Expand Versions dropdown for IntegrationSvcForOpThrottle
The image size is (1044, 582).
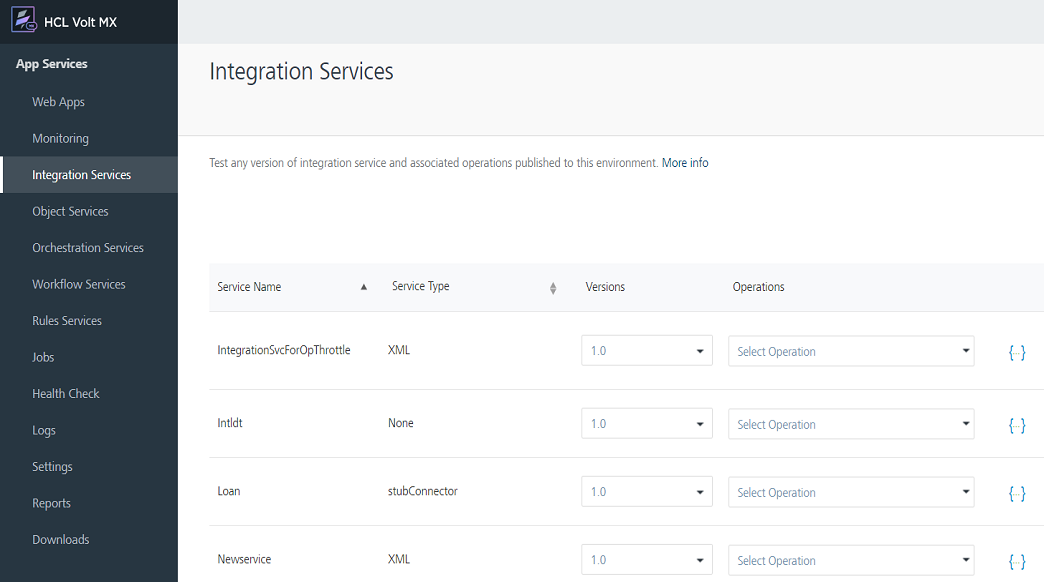coord(646,351)
